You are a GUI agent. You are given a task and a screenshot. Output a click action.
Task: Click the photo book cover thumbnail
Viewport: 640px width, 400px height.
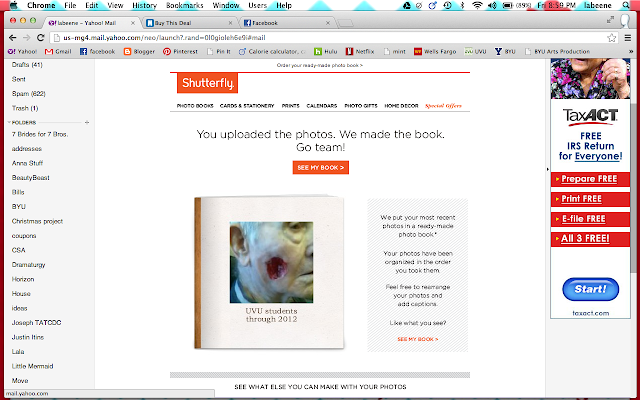point(269,273)
